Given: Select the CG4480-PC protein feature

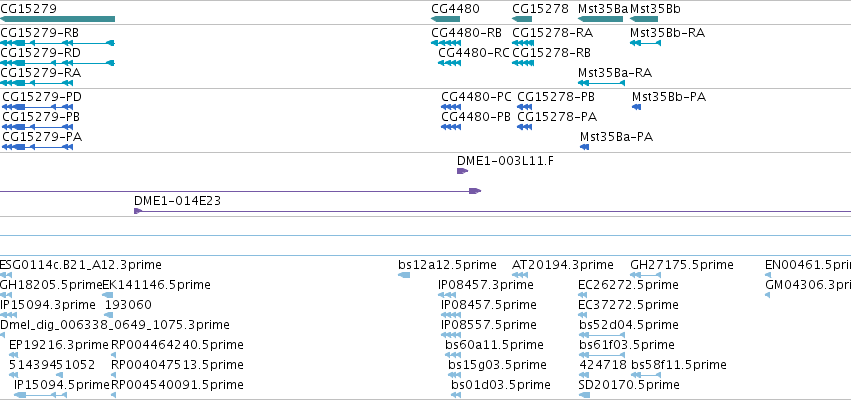Looking at the screenshot, I should click(x=451, y=107).
